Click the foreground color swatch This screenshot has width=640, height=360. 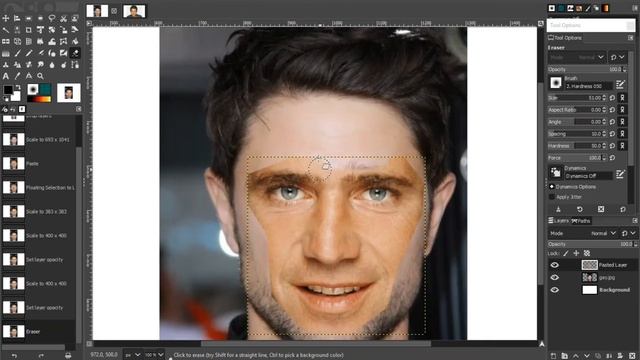coord(8,90)
